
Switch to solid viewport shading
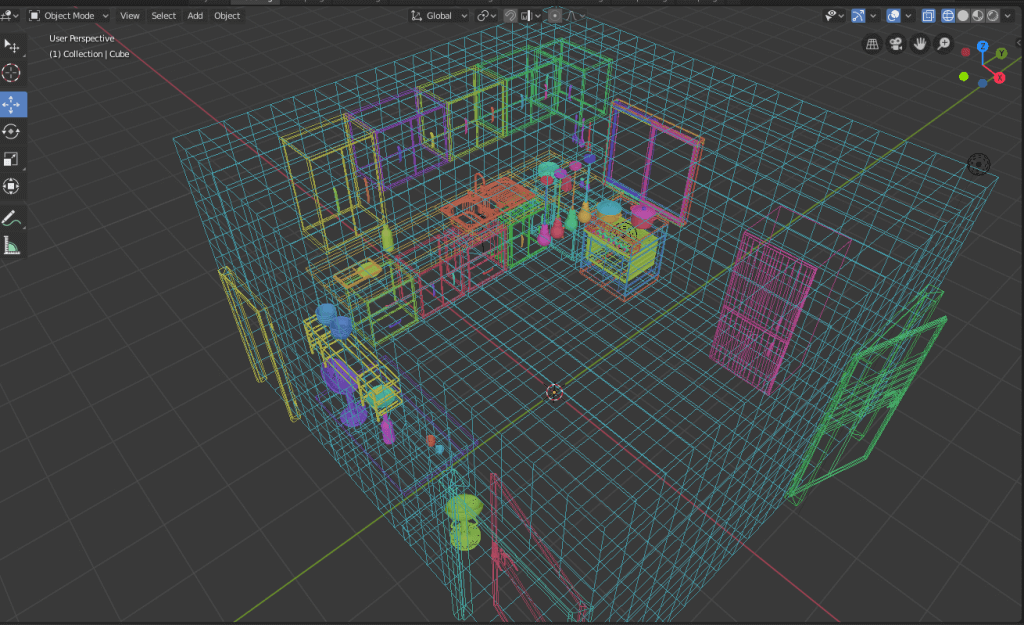(964, 16)
